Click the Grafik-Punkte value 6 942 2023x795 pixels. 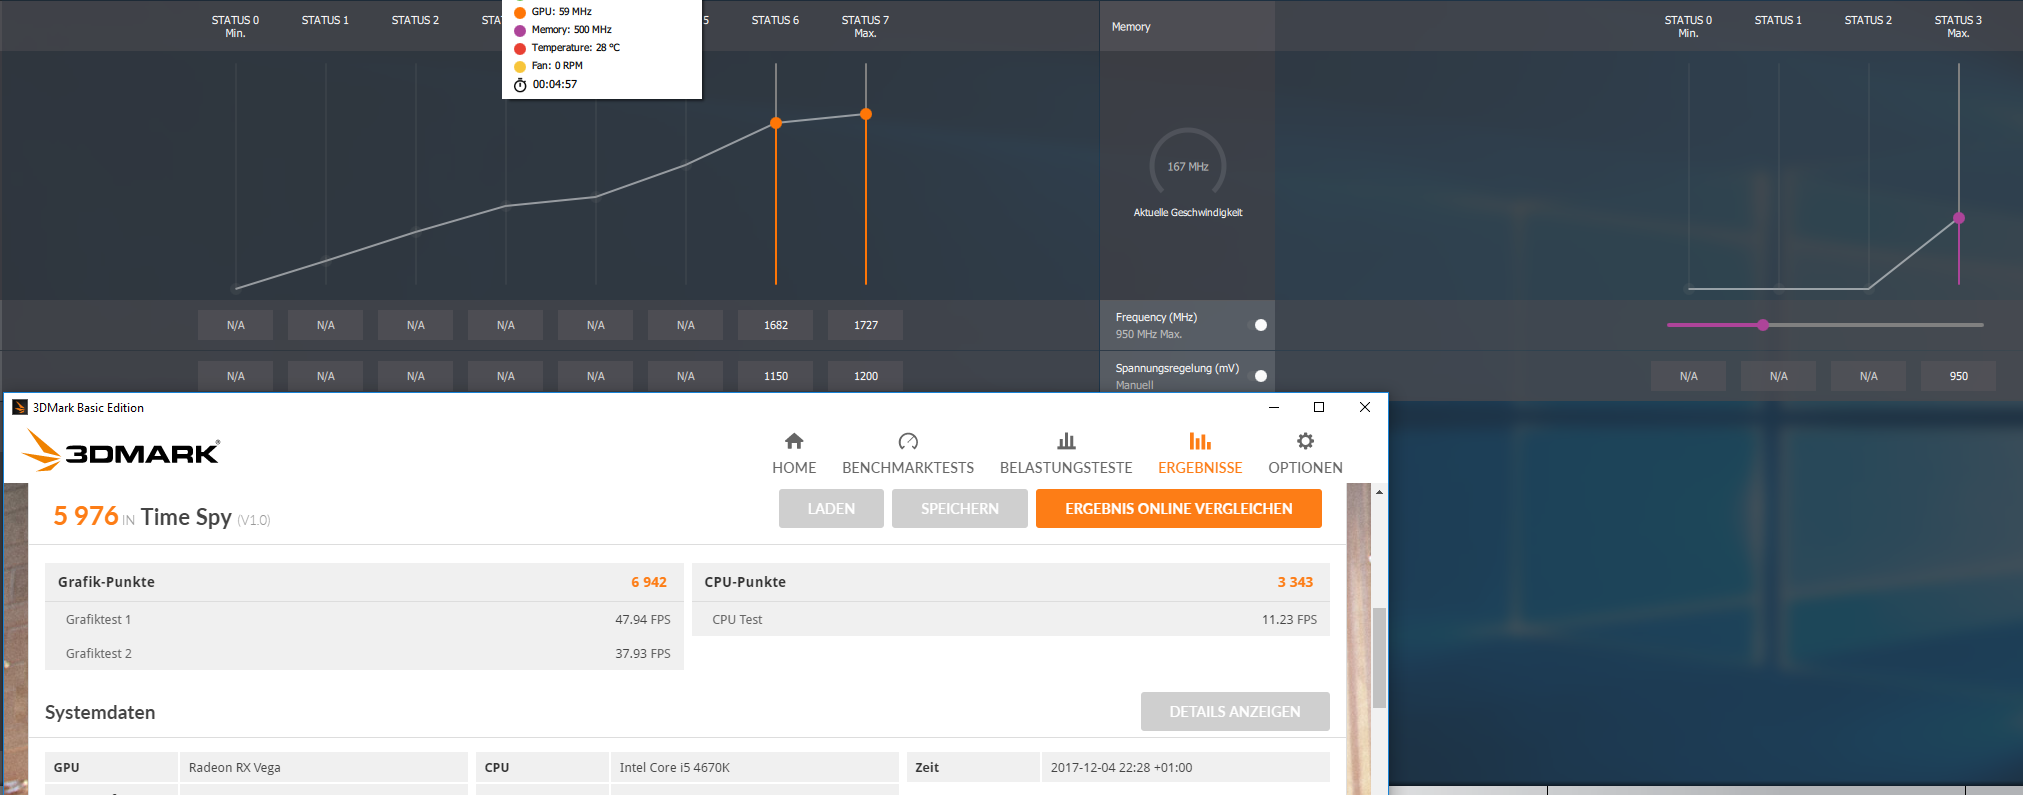point(649,582)
